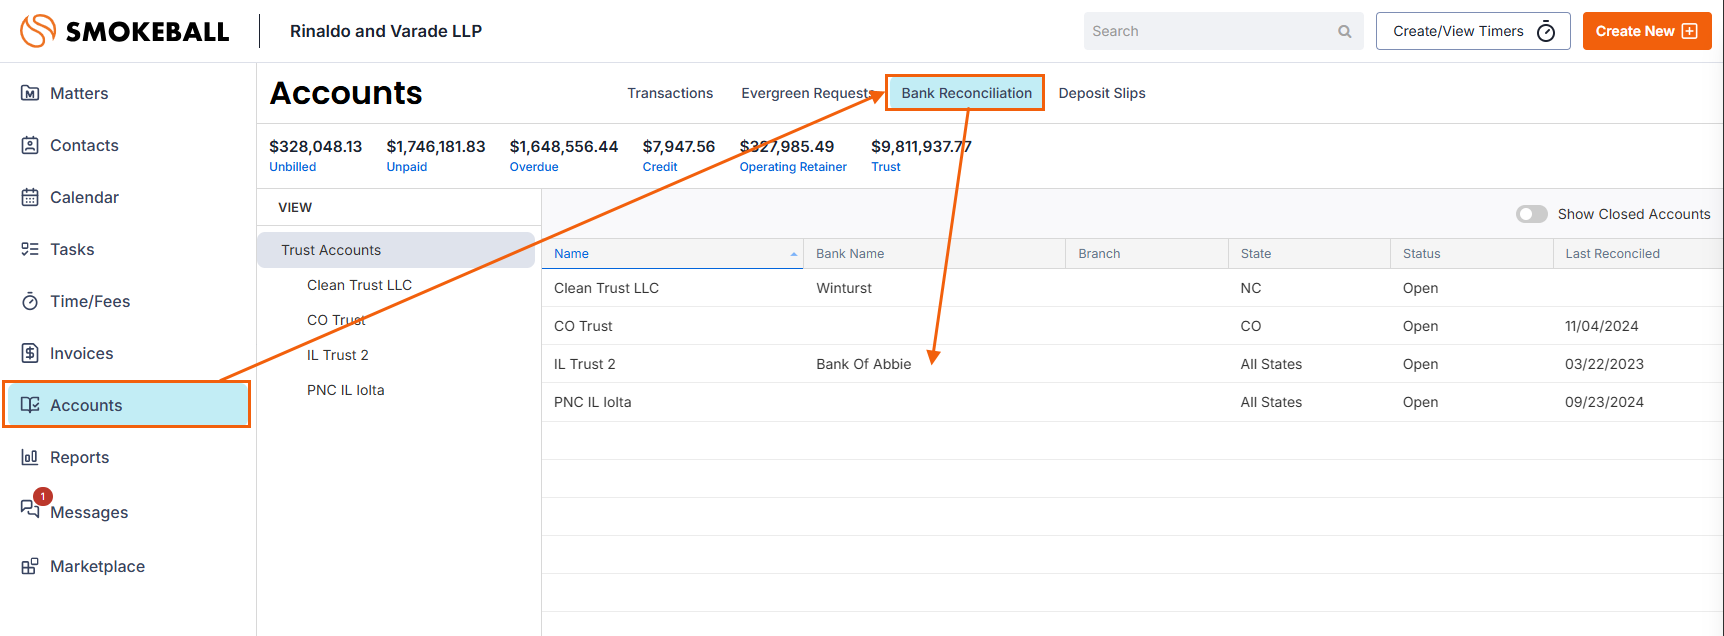The height and width of the screenshot is (636, 1724).
Task: Click the plus icon in Create New
Action: 1689,31
